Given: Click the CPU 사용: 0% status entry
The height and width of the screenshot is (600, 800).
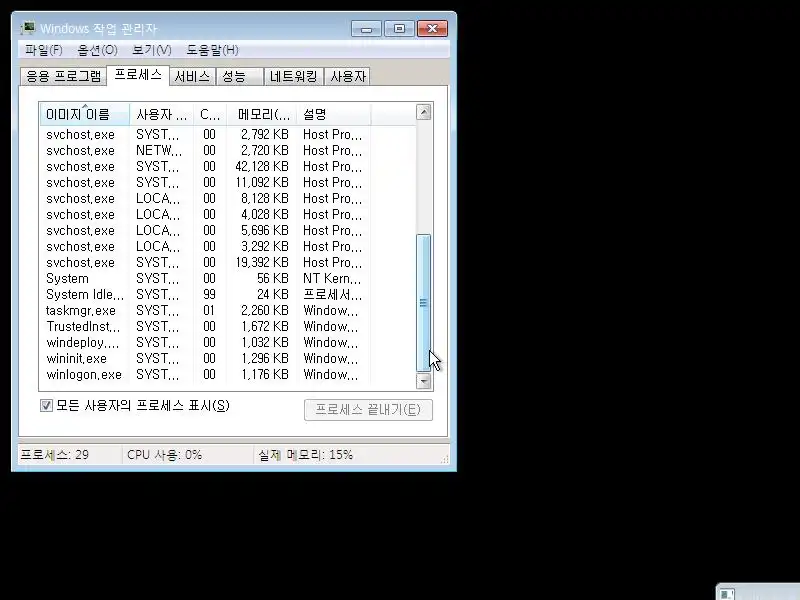Looking at the screenshot, I should click(x=164, y=455).
